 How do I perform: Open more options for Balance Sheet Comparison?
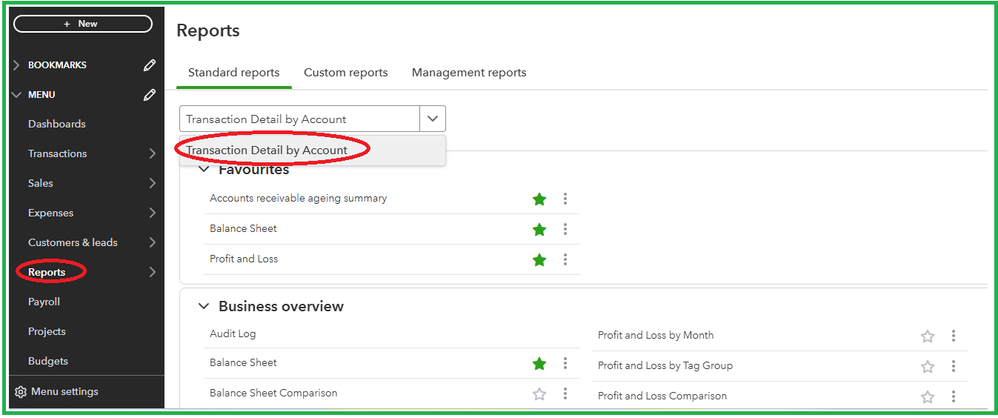coord(565,394)
